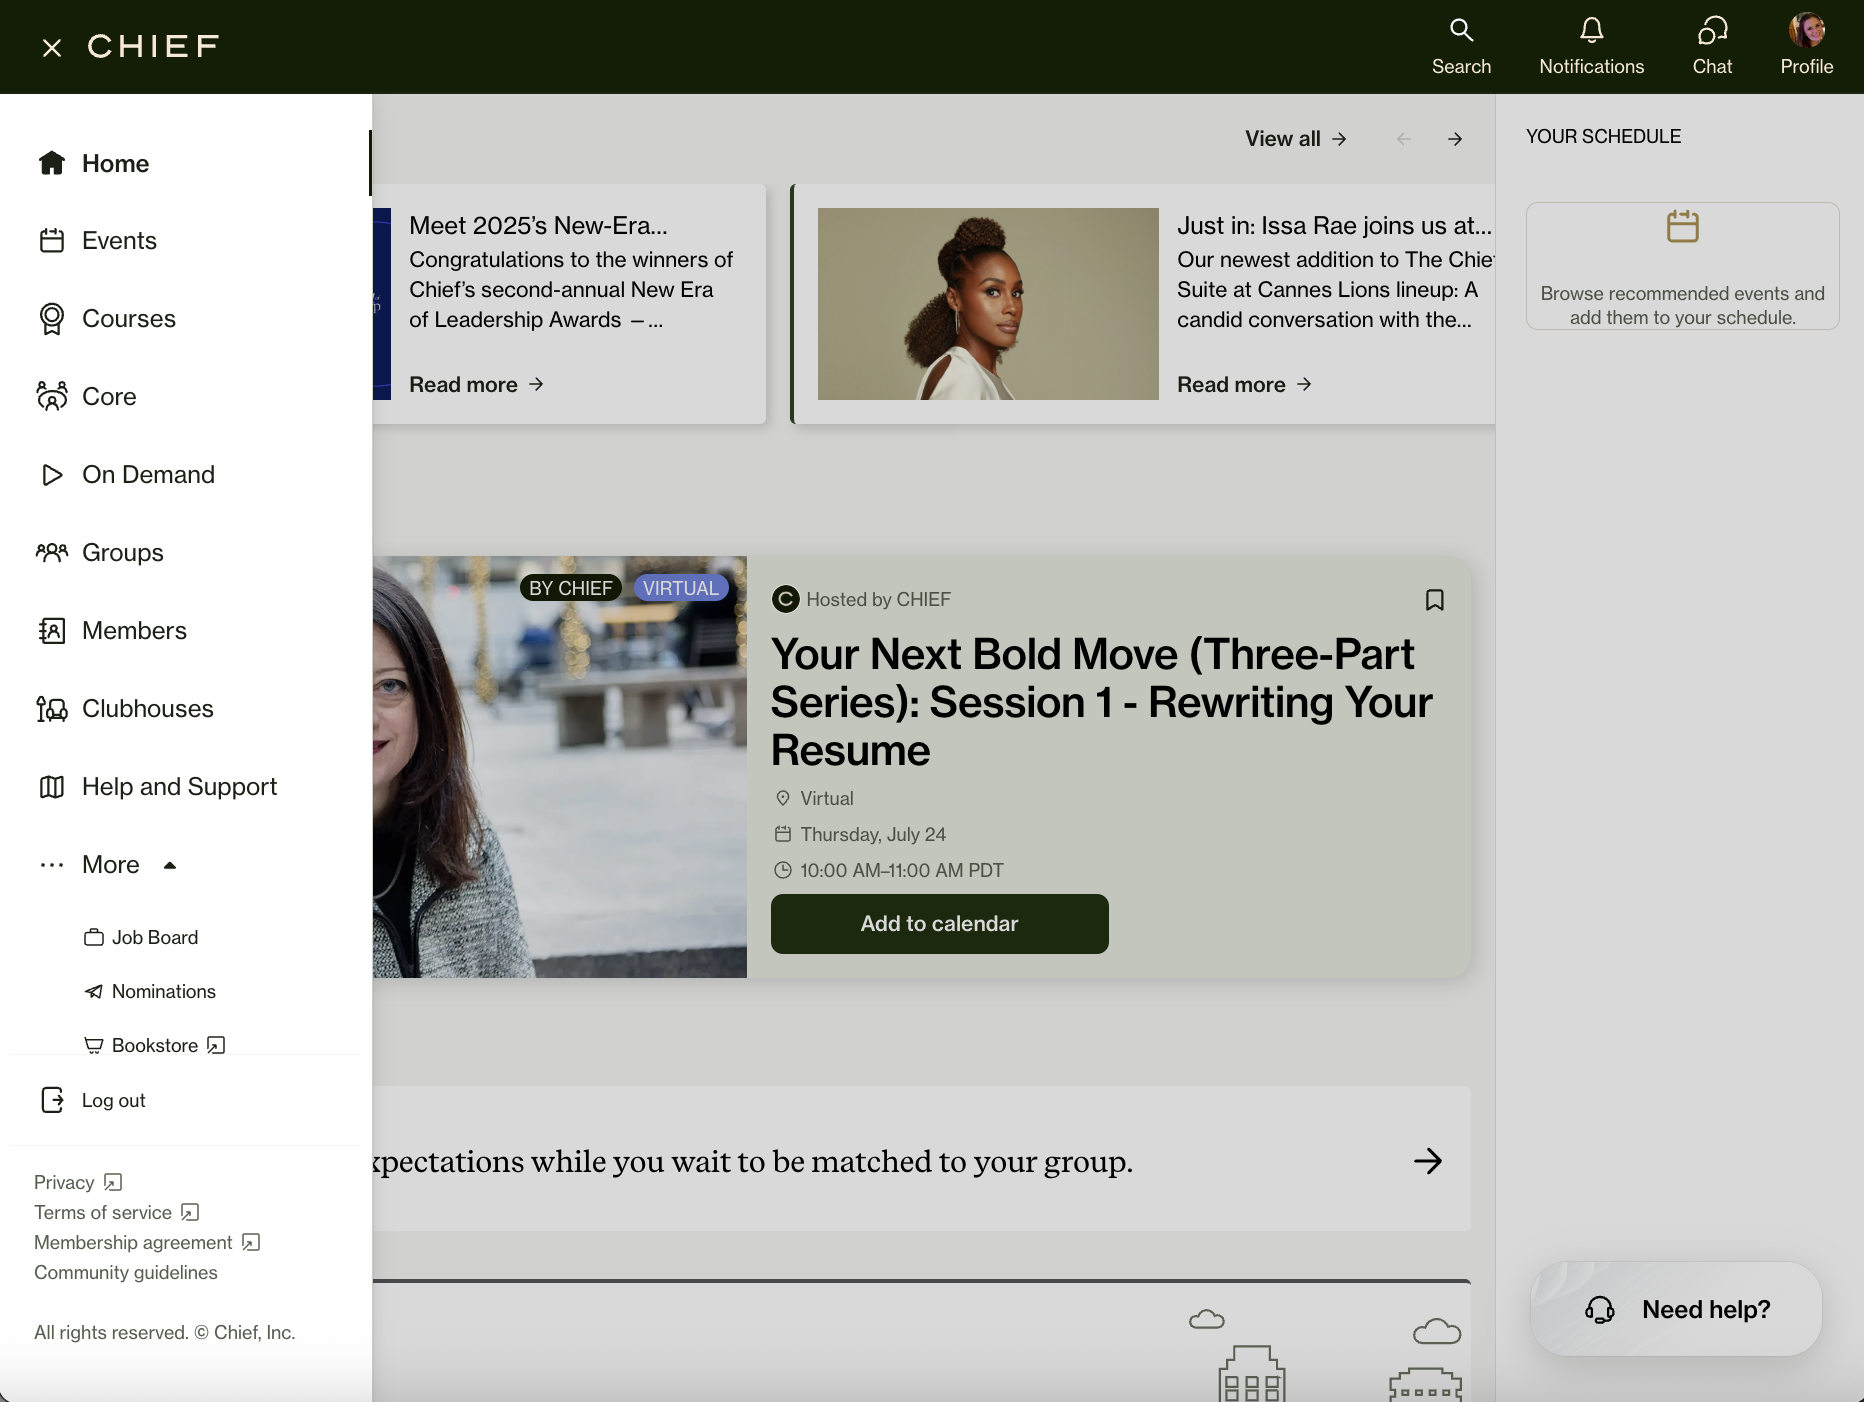This screenshot has width=1864, height=1402.
Task: Bookmark the Your Next Bold Move event
Action: point(1434,600)
